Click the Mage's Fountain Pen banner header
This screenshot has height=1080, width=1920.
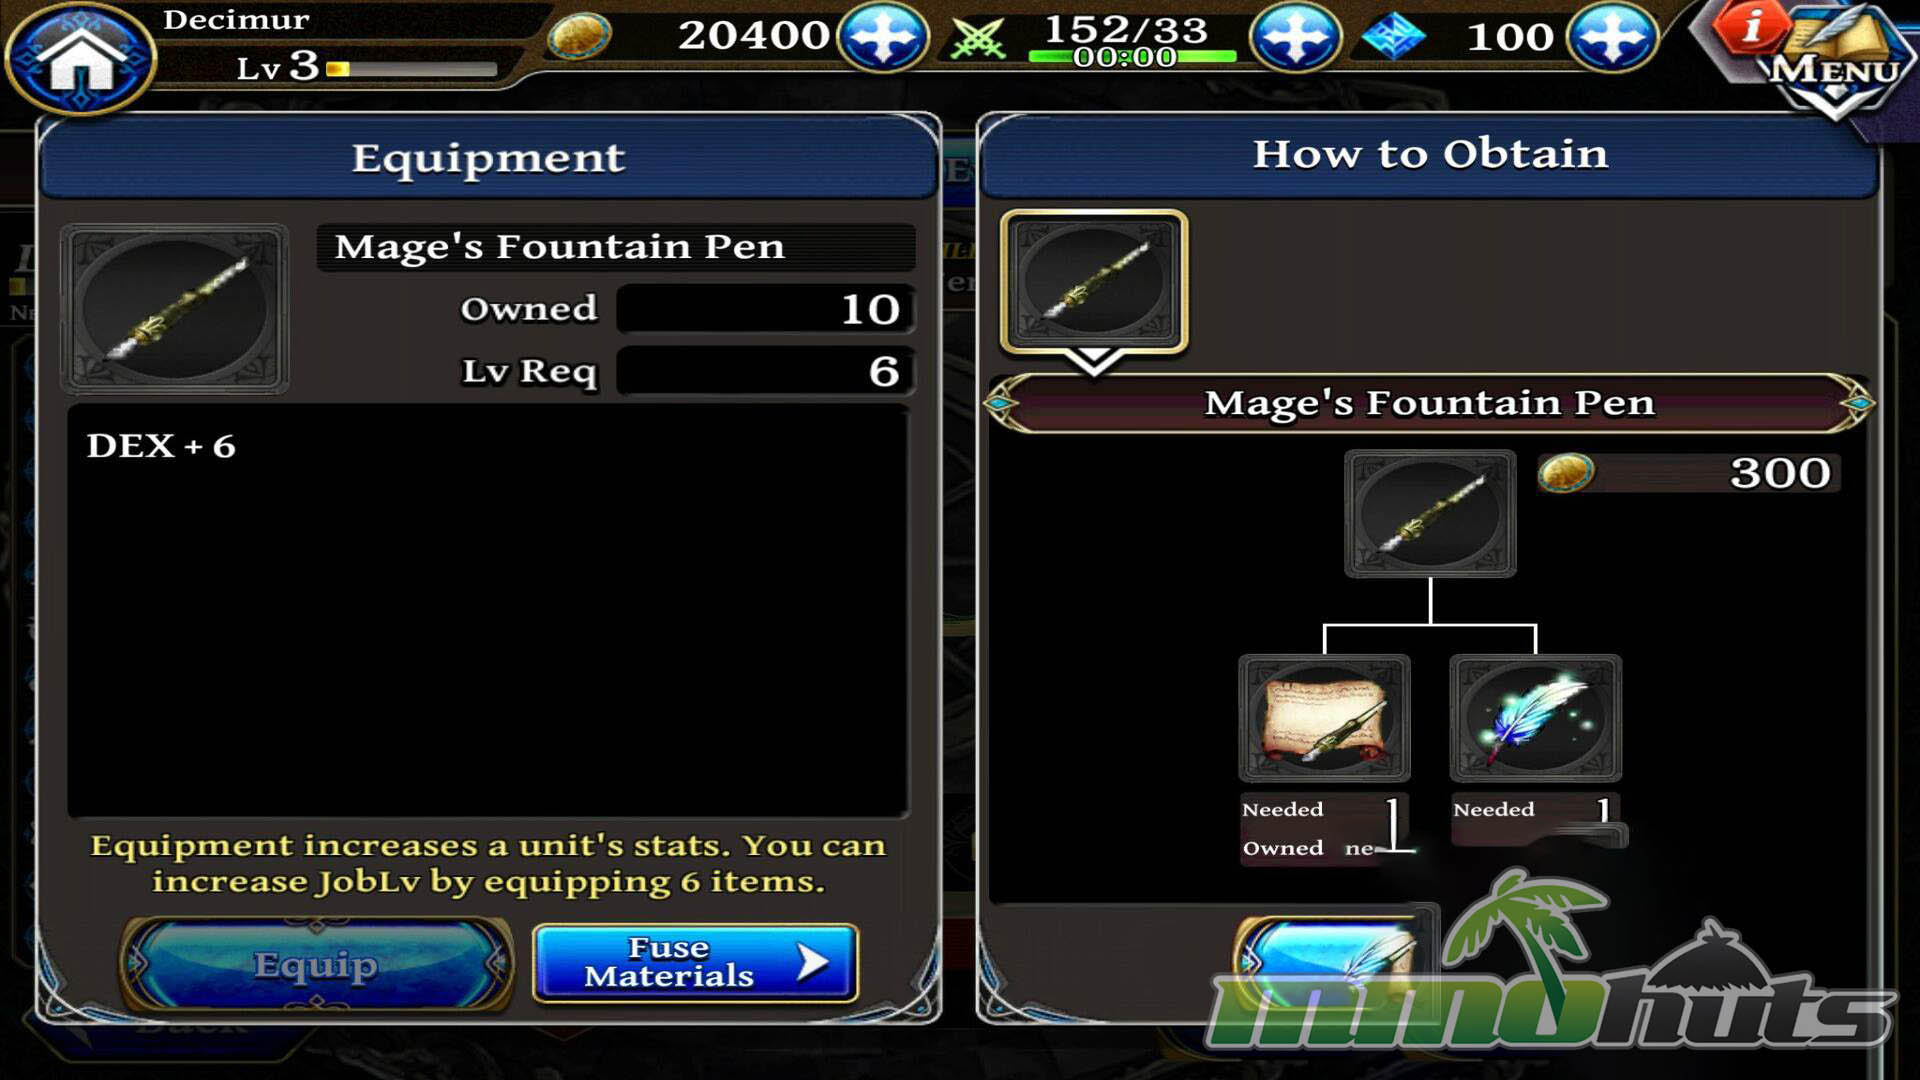click(1430, 403)
